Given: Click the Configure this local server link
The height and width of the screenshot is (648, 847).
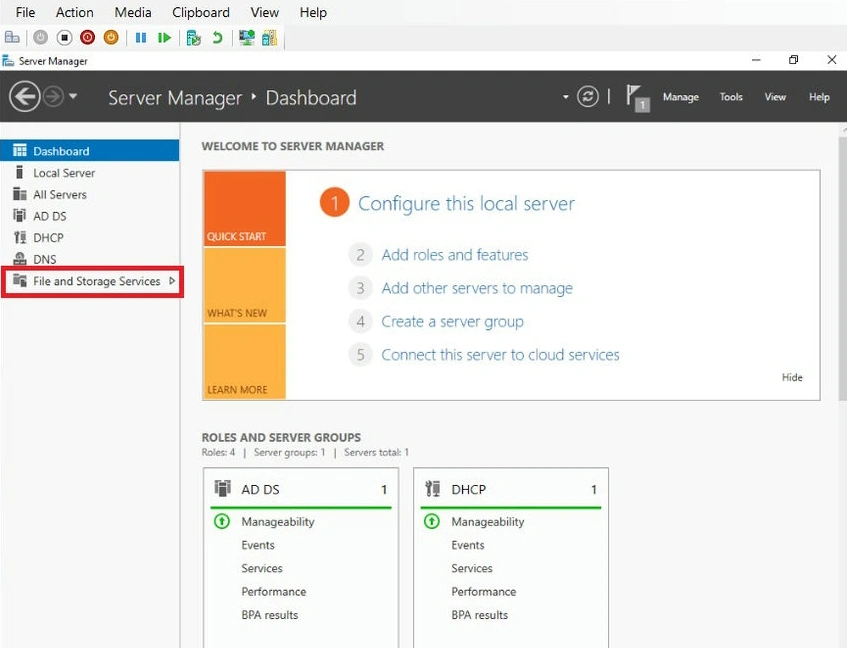Looking at the screenshot, I should pos(466,204).
